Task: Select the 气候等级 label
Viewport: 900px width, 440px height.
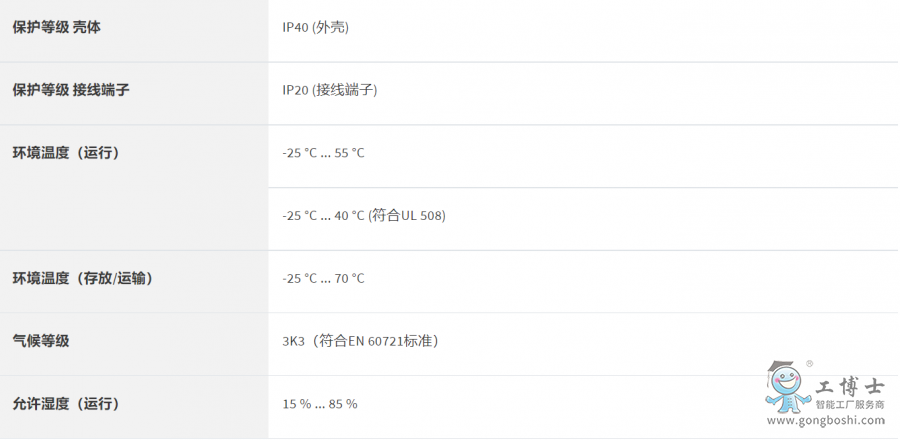Action: click(x=41, y=341)
